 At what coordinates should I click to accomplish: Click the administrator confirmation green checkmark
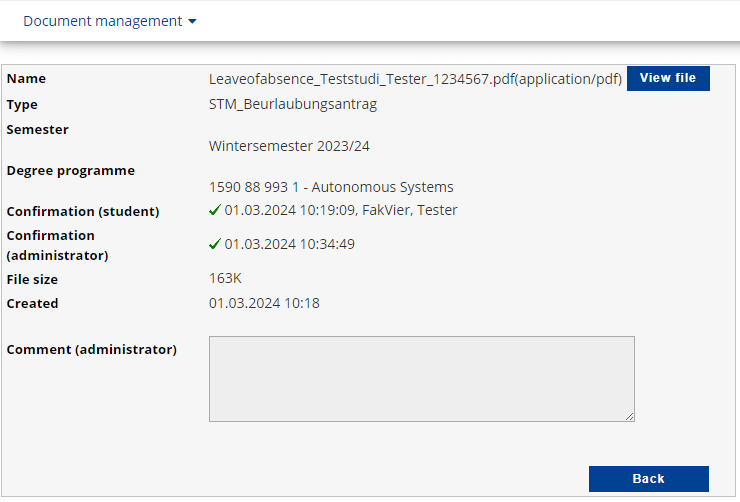click(x=215, y=244)
